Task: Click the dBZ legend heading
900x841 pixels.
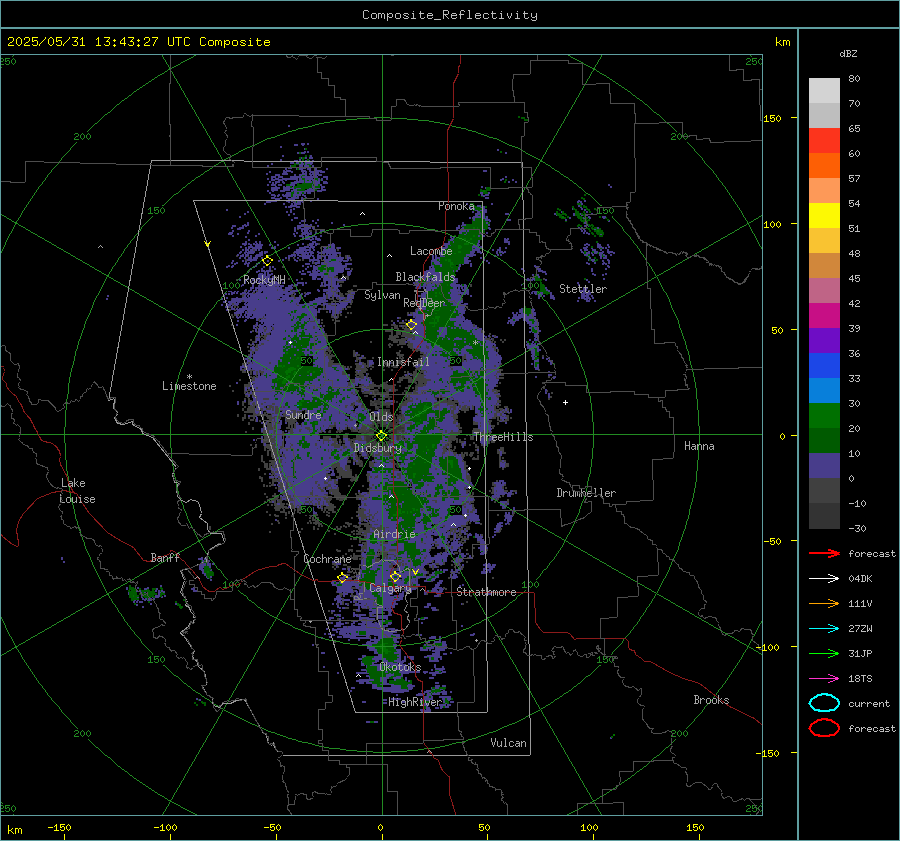Action: tap(848, 54)
